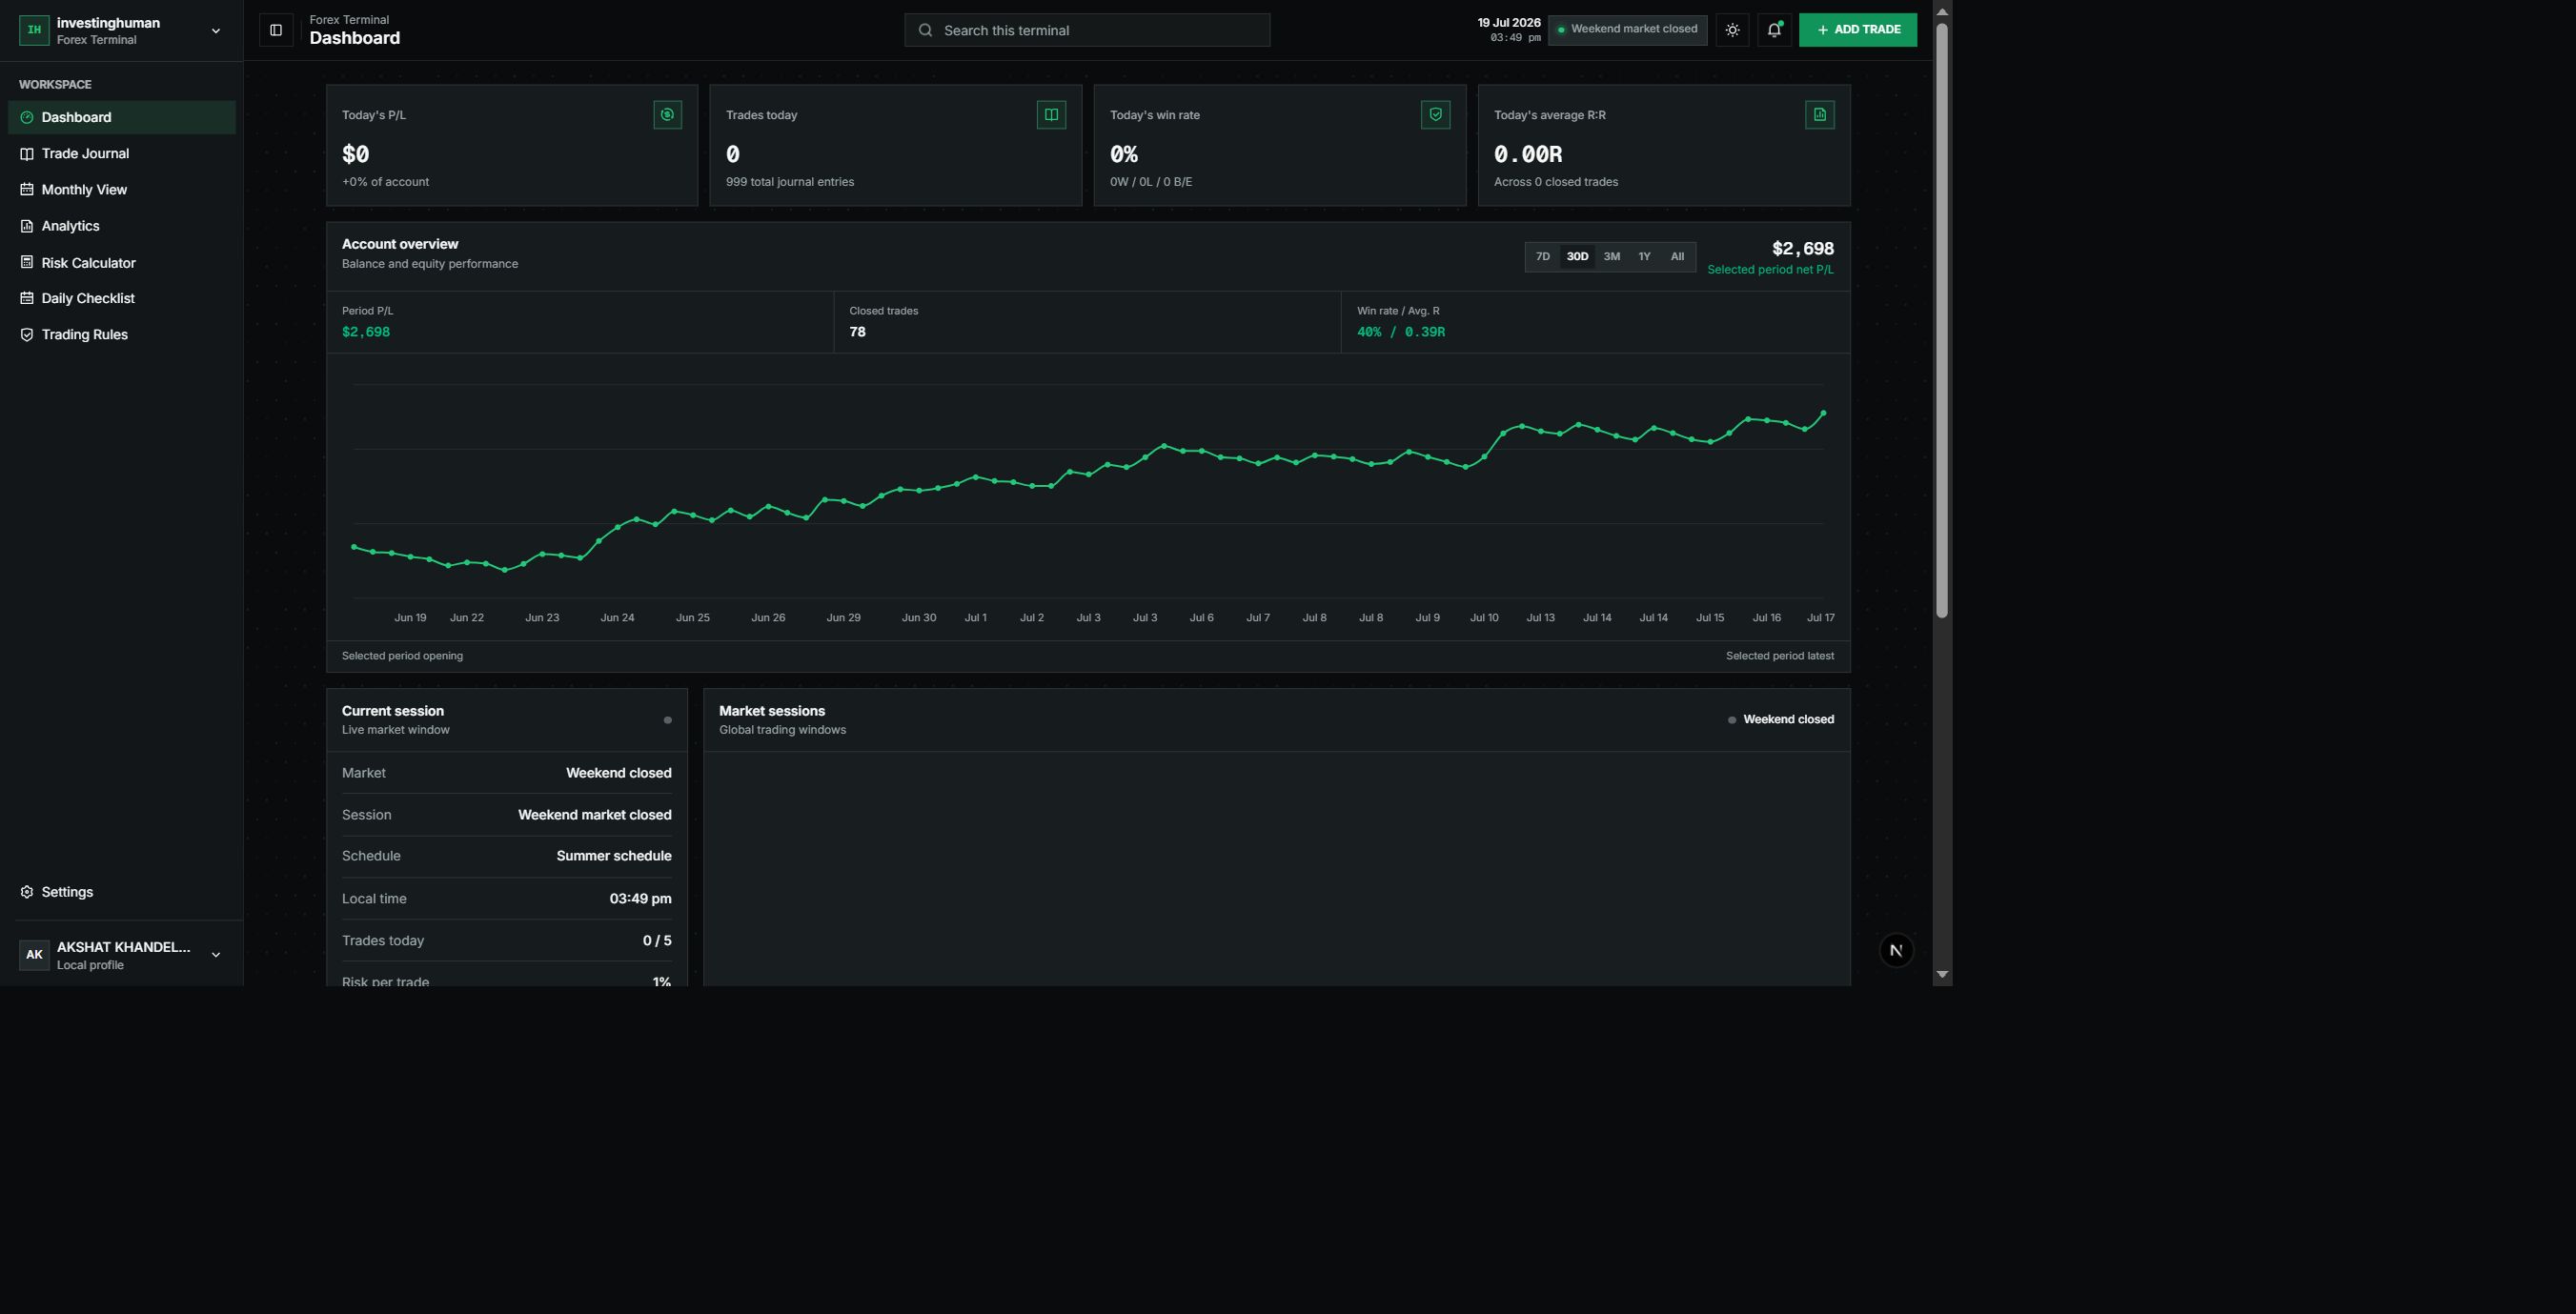Click the Local time 03:49 pm value

click(641, 899)
